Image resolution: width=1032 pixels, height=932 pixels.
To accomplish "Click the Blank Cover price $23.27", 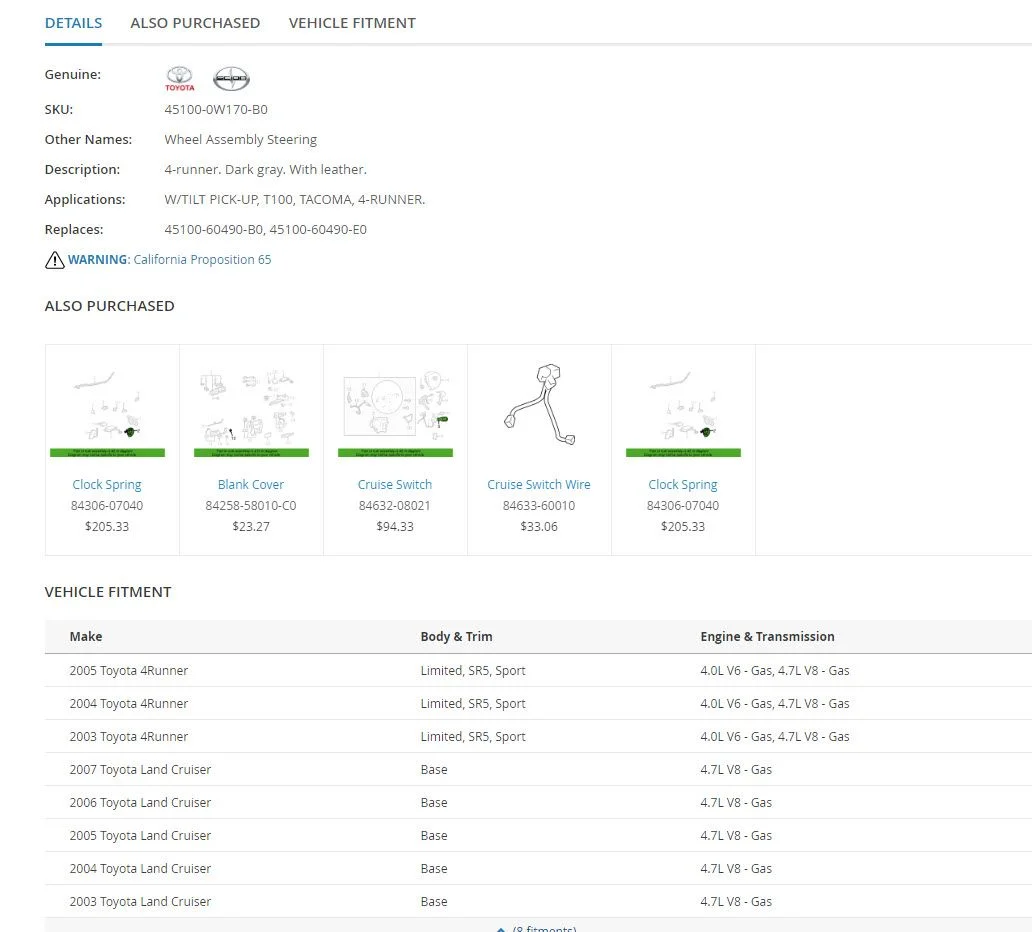I will click(x=251, y=527).
